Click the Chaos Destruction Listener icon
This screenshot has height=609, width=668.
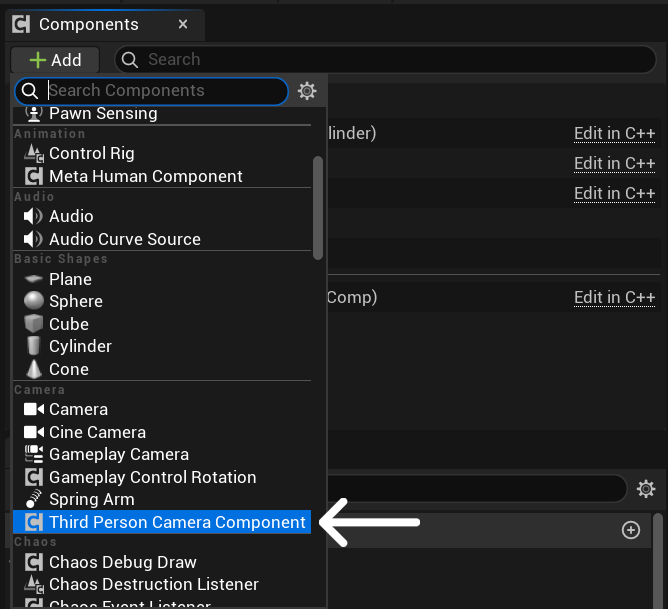coord(34,584)
